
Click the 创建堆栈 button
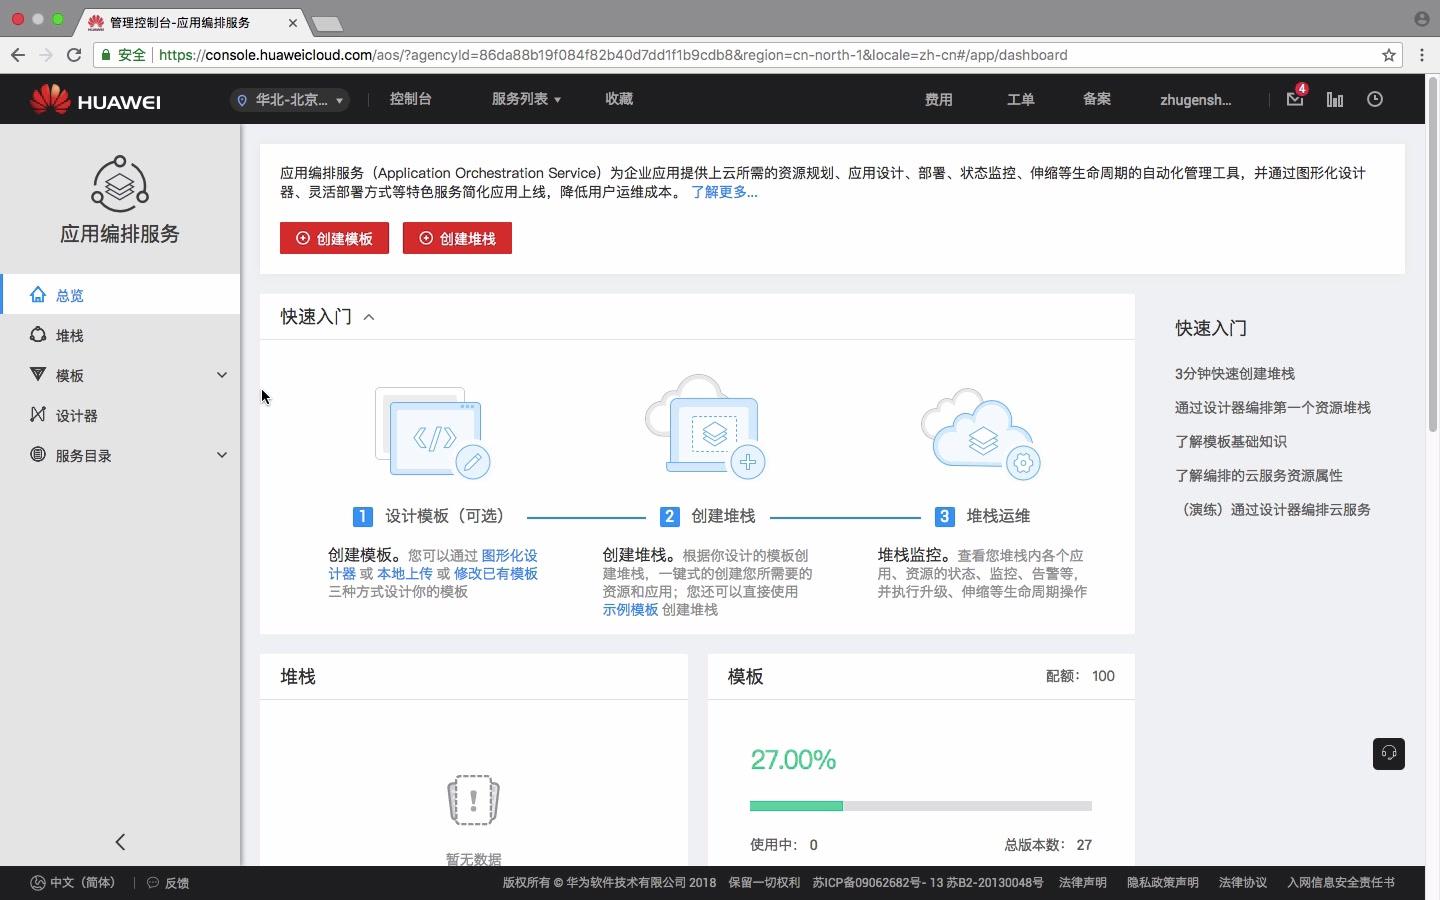pyautogui.click(x=457, y=238)
